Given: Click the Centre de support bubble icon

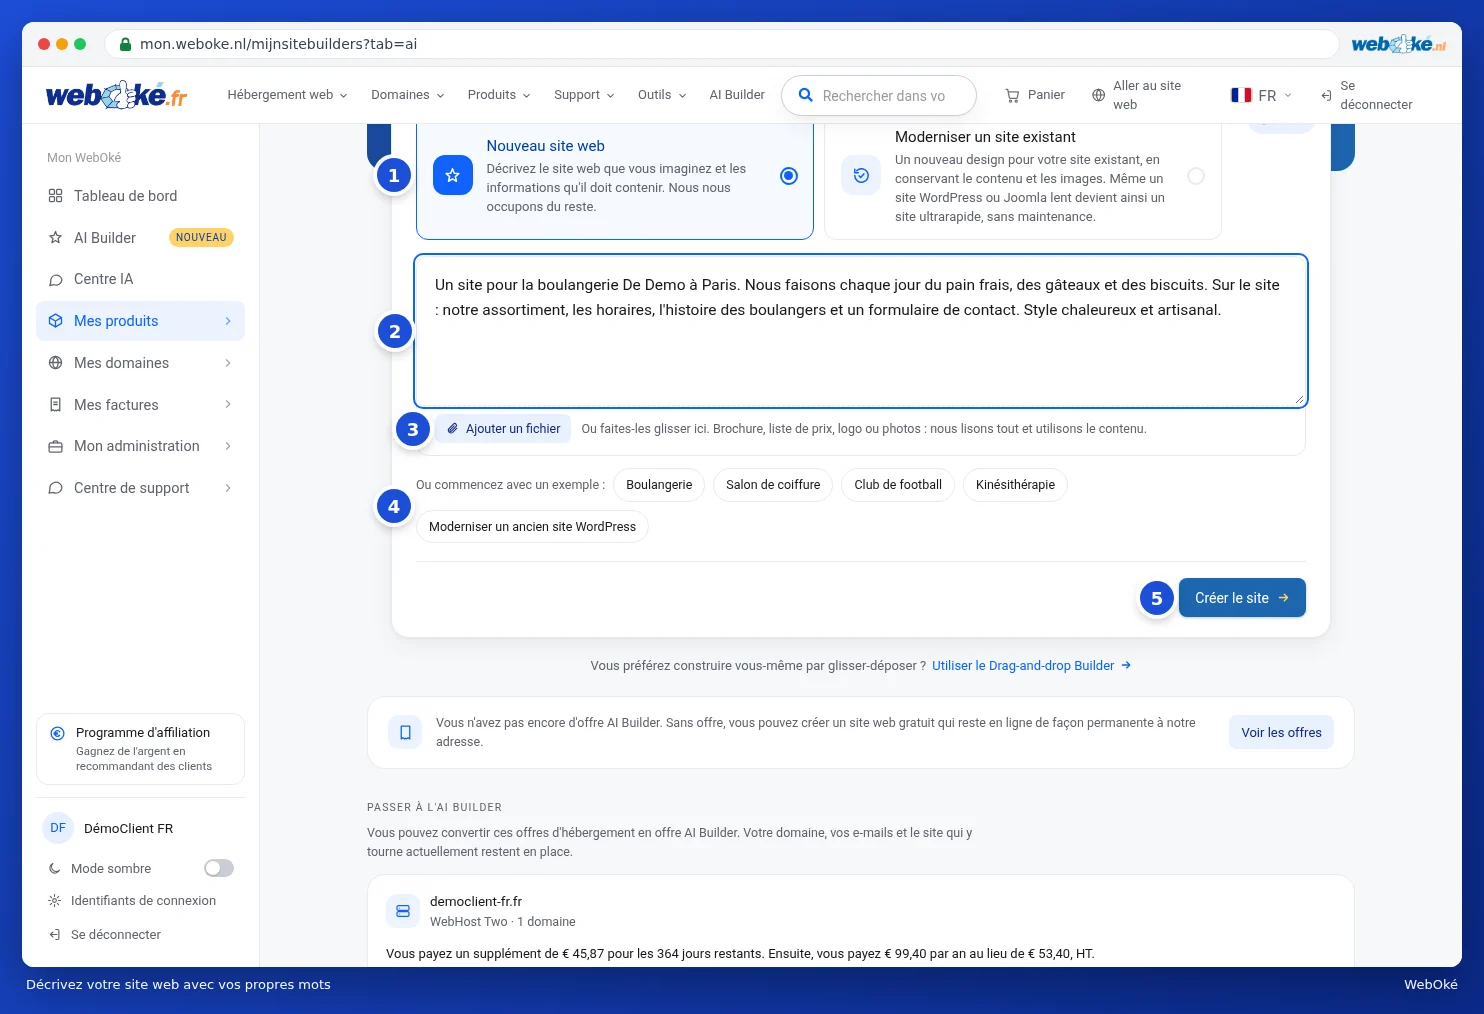Looking at the screenshot, I should [55, 488].
